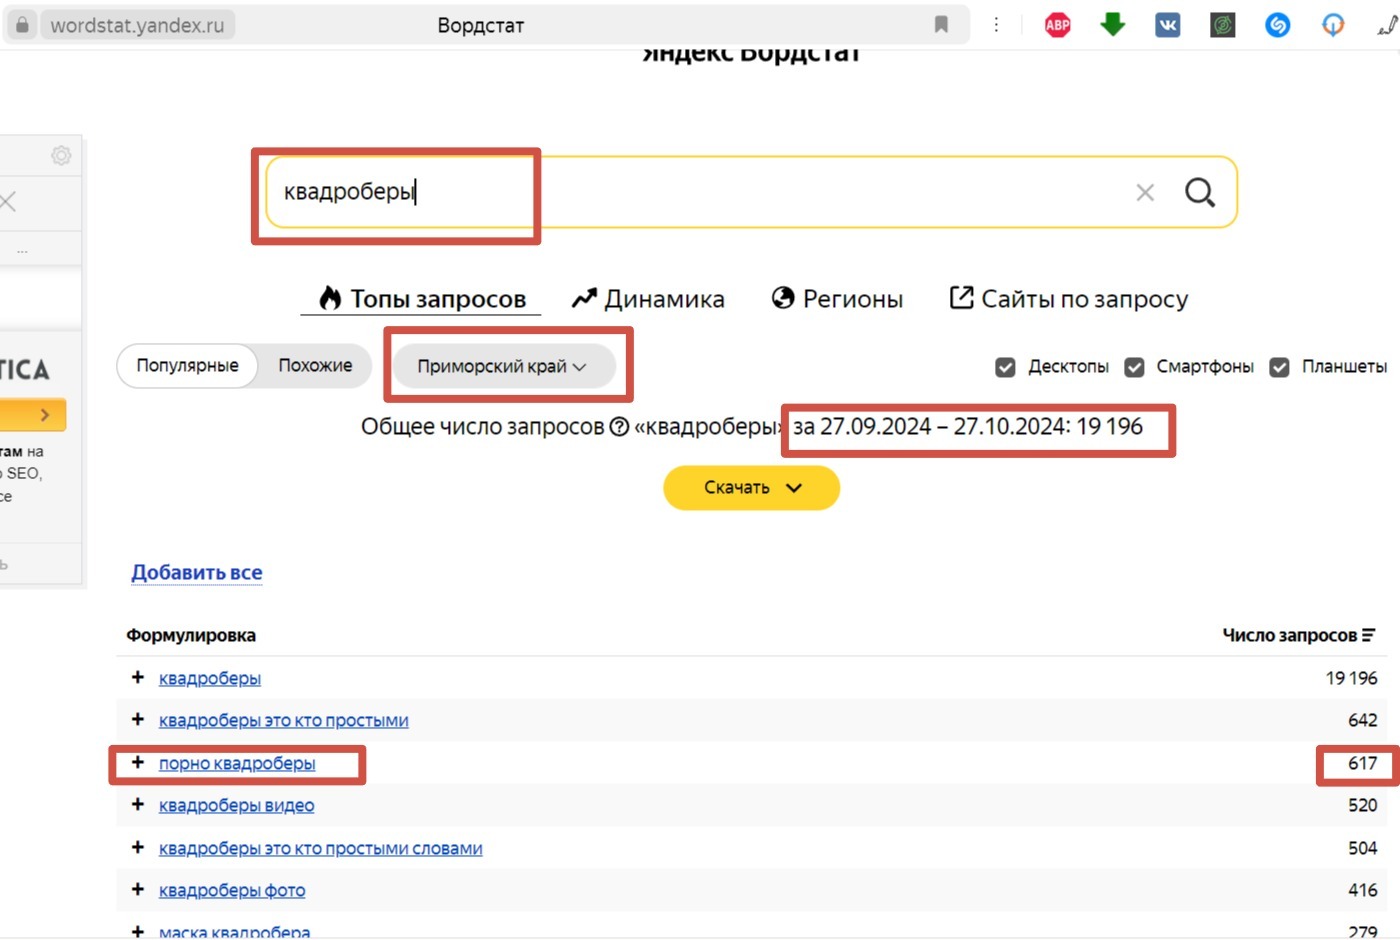Click the green download arrow extension
Screen dimensions: 1400x940
pyautogui.click(x=1112, y=25)
